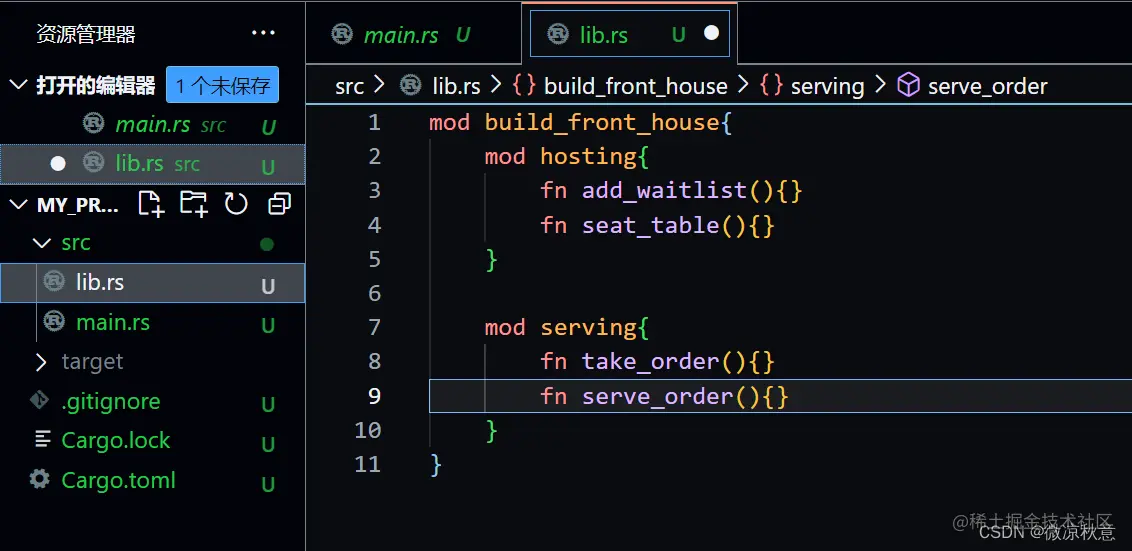The width and height of the screenshot is (1132, 551).
Task: Click add_waitlist function name in code
Action: coord(664,191)
